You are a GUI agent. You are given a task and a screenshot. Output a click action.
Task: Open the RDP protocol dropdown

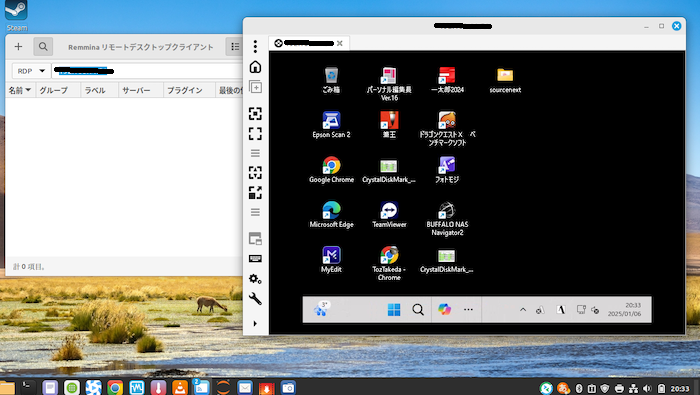tap(31, 71)
